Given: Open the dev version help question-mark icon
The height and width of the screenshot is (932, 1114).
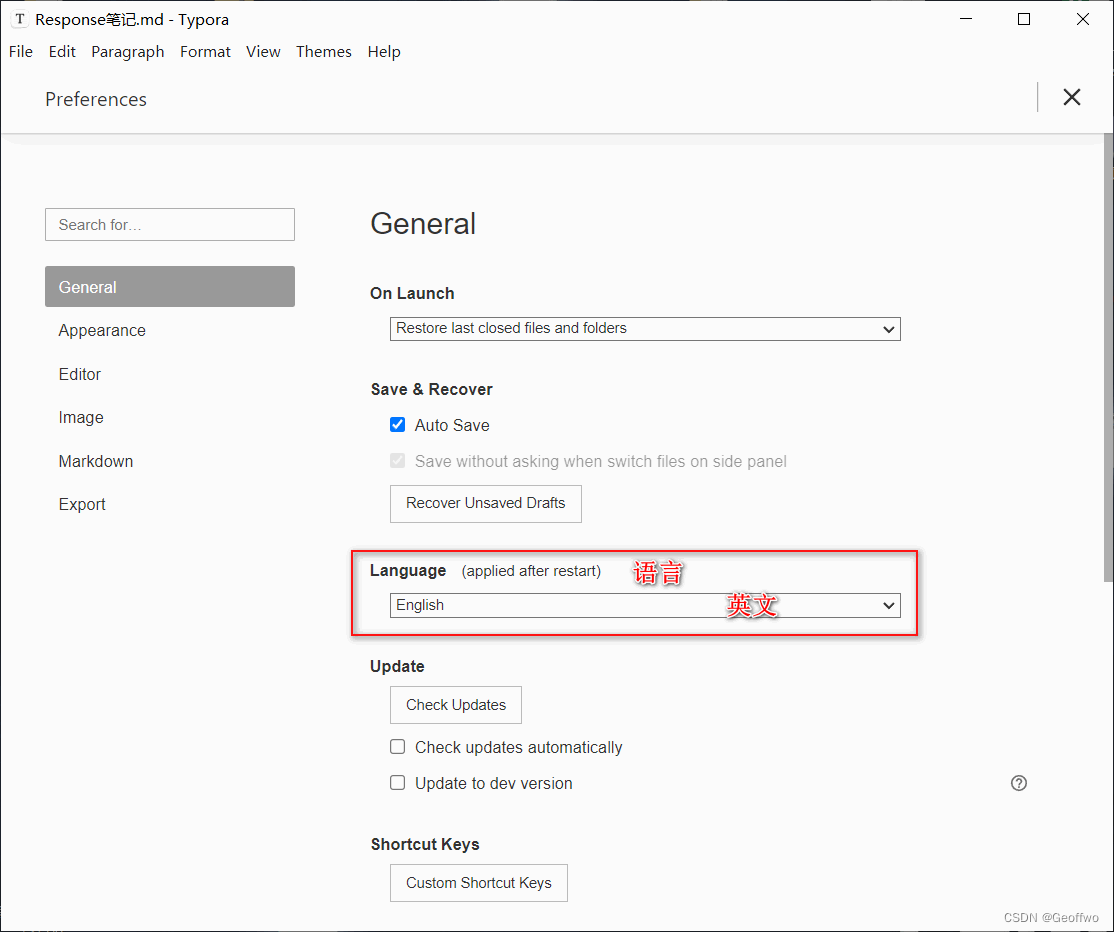Looking at the screenshot, I should [x=1018, y=783].
